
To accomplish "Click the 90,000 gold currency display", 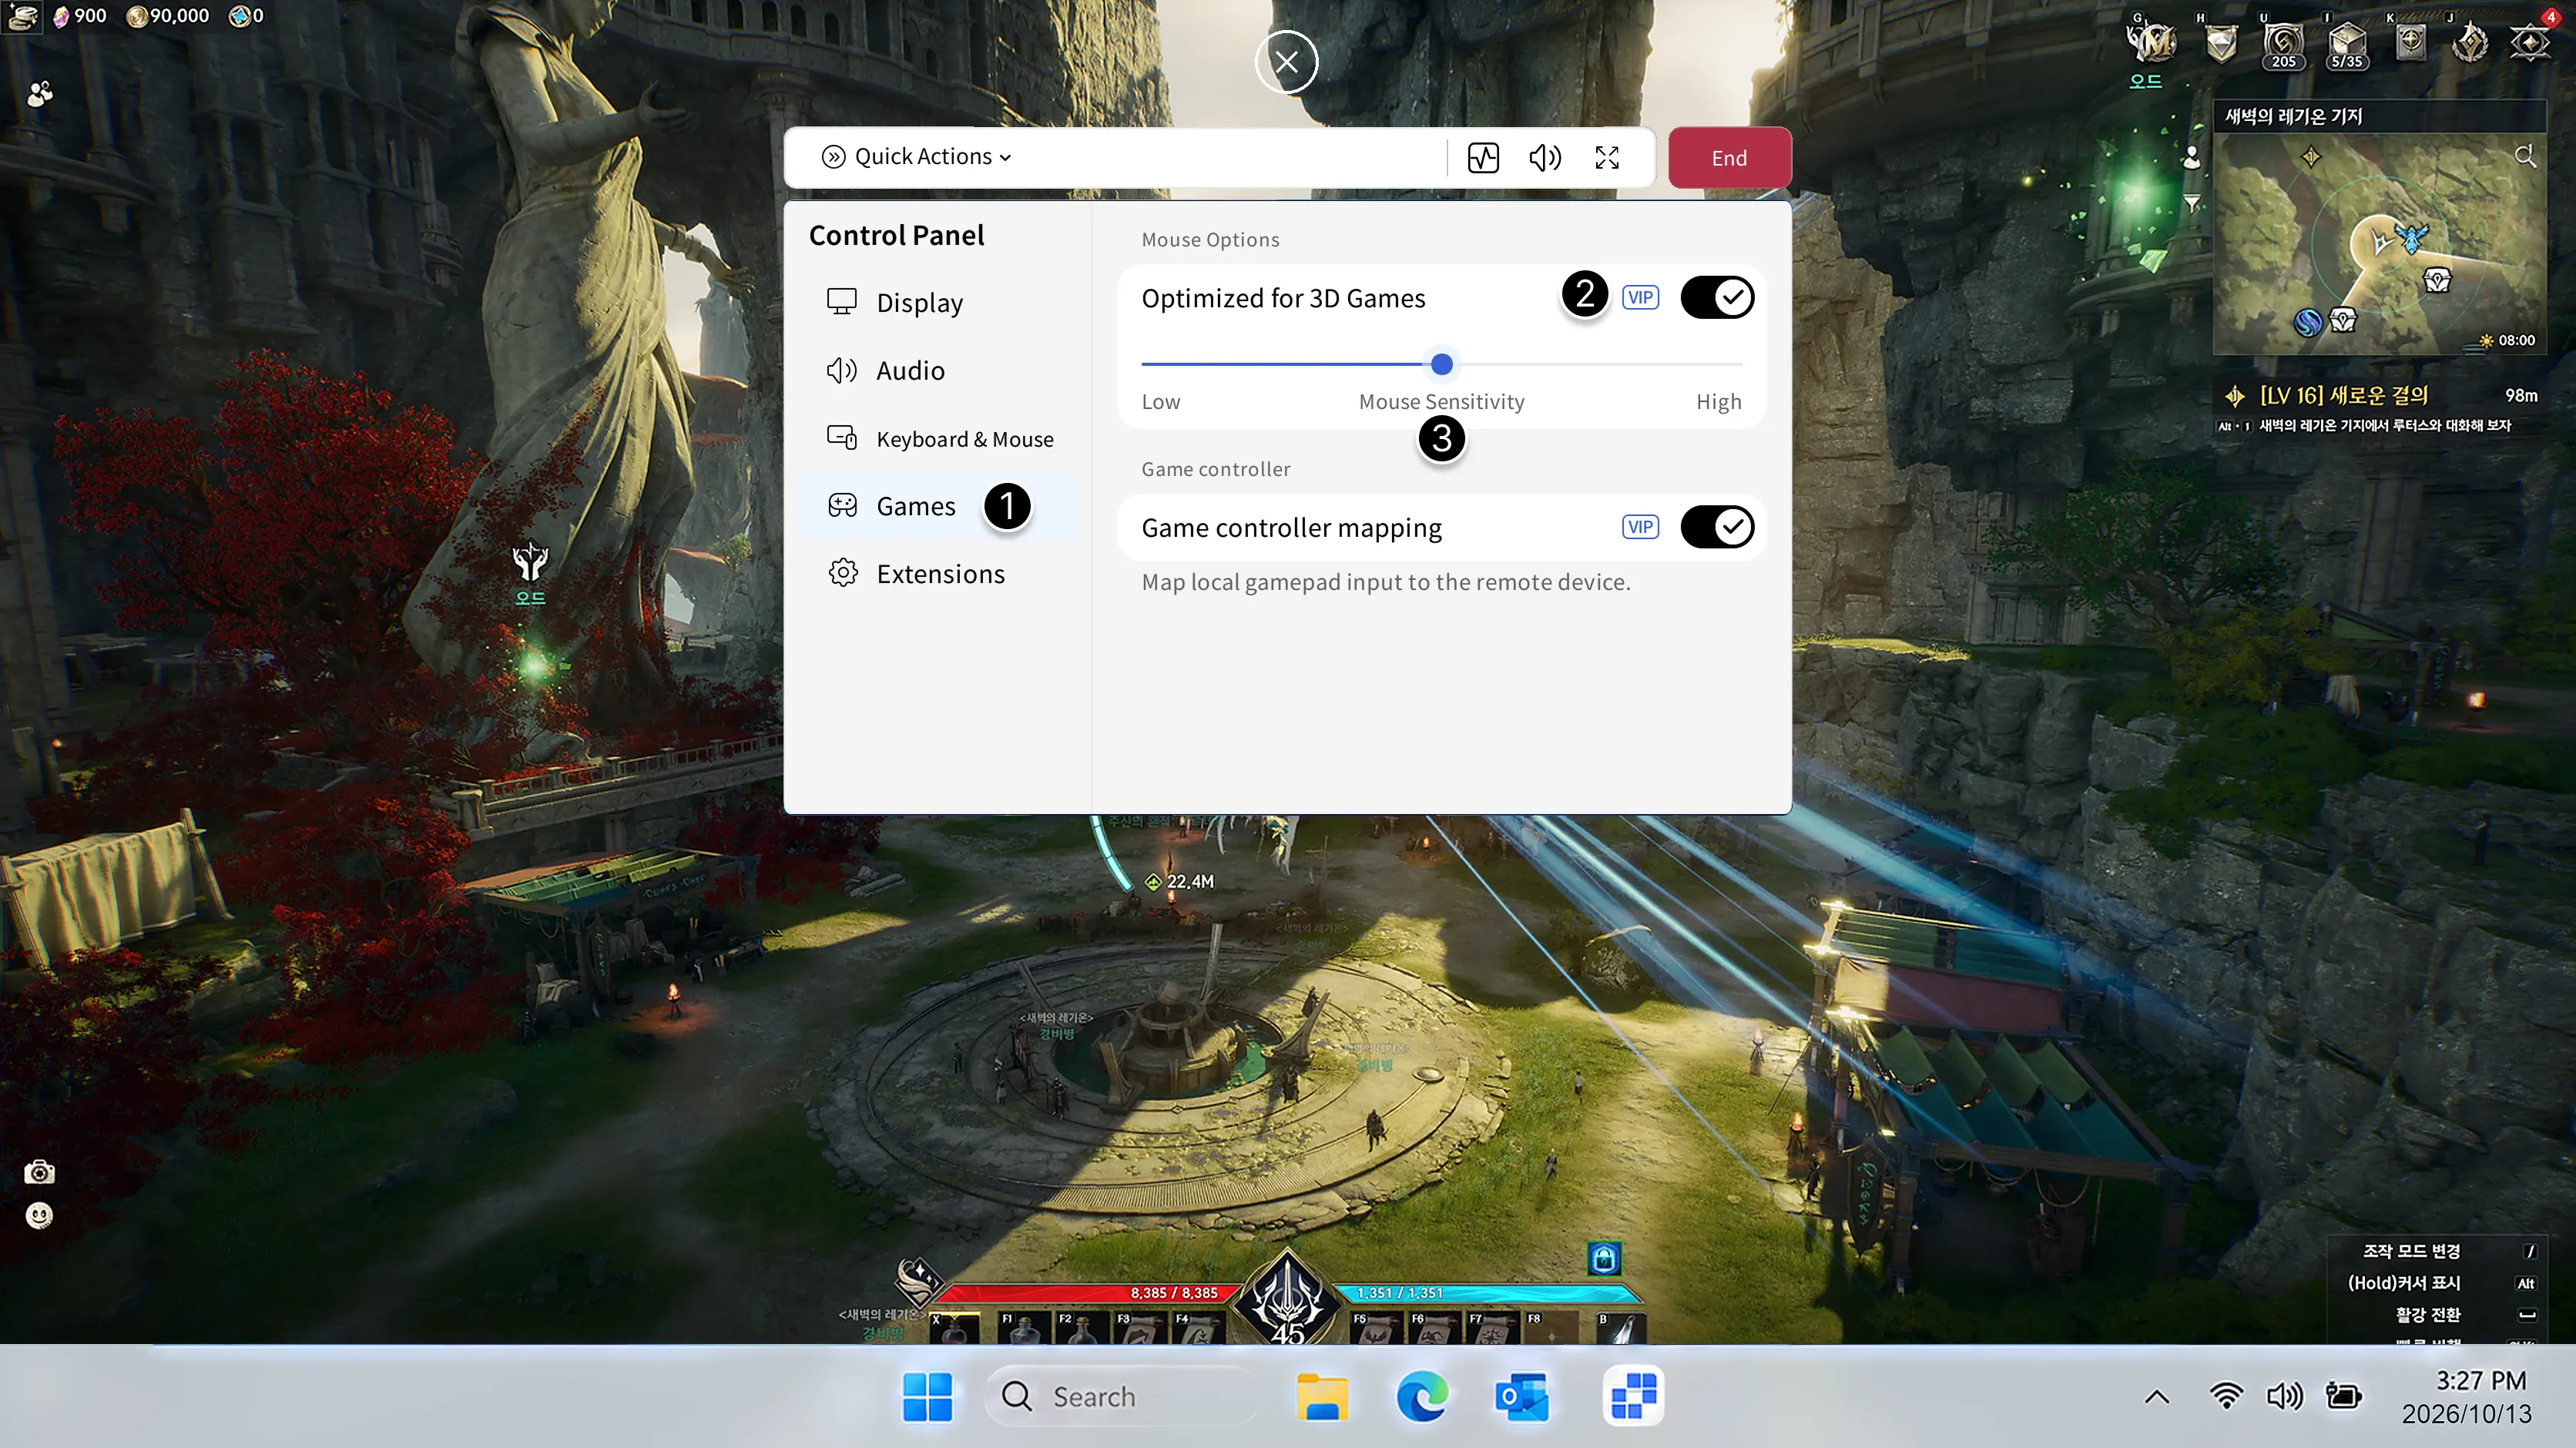I will tap(168, 16).
